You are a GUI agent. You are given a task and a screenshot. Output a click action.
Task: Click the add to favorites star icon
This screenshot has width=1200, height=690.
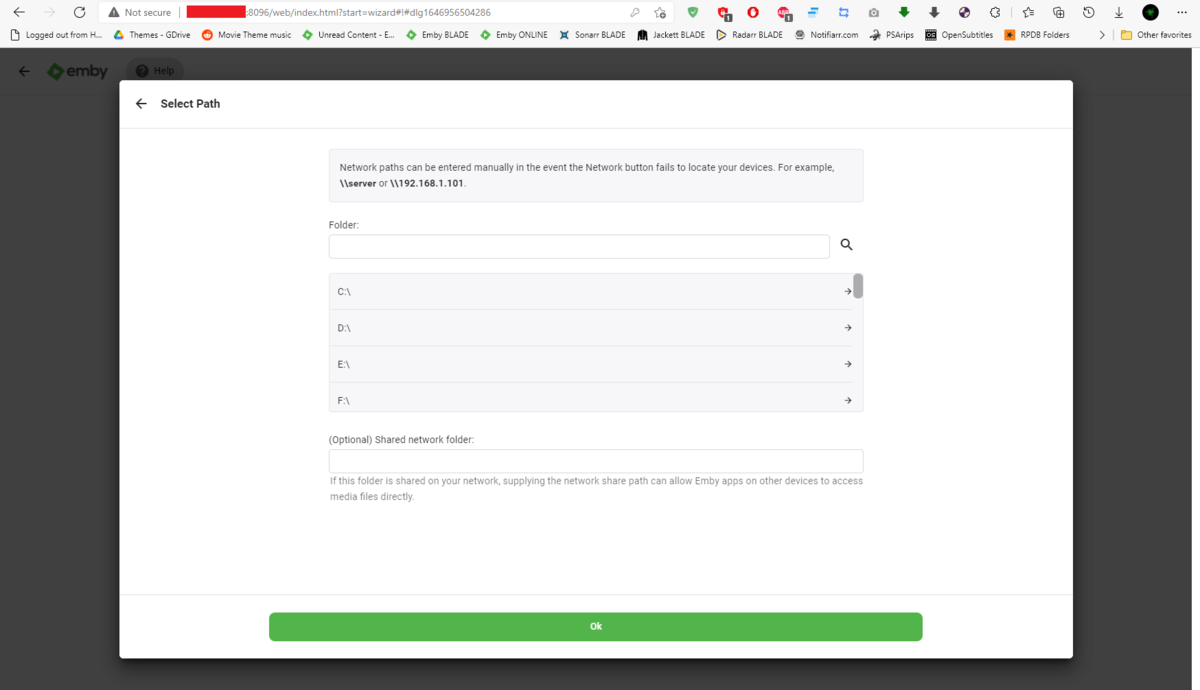click(660, 12)
